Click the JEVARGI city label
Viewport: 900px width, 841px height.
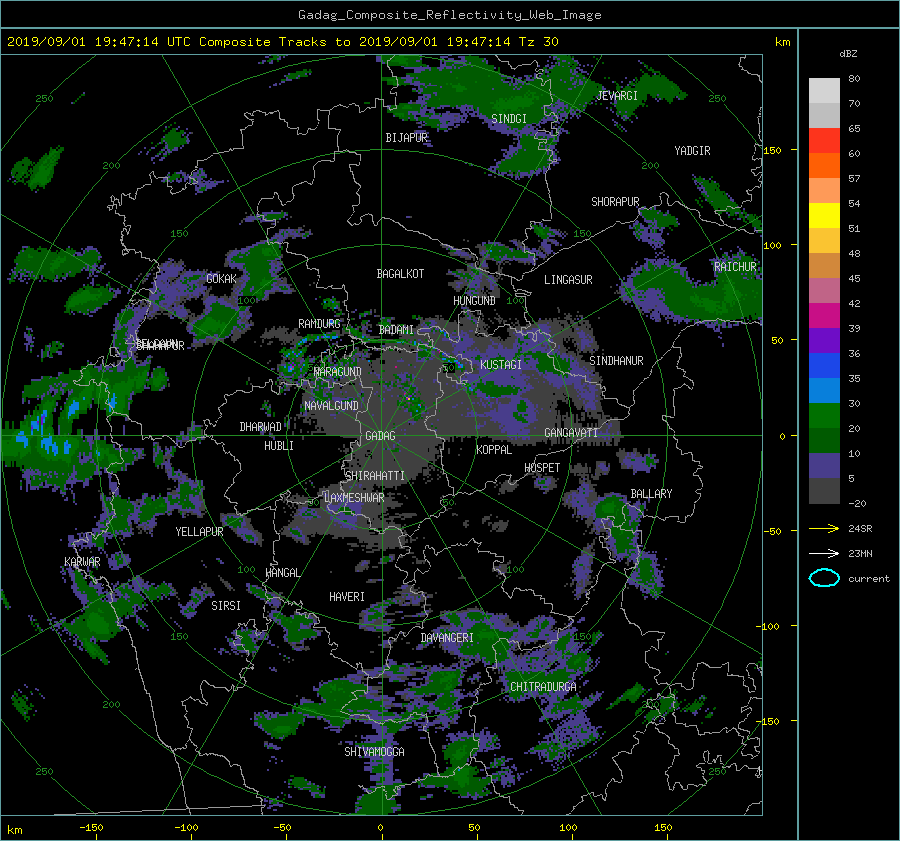click(617, 96)
